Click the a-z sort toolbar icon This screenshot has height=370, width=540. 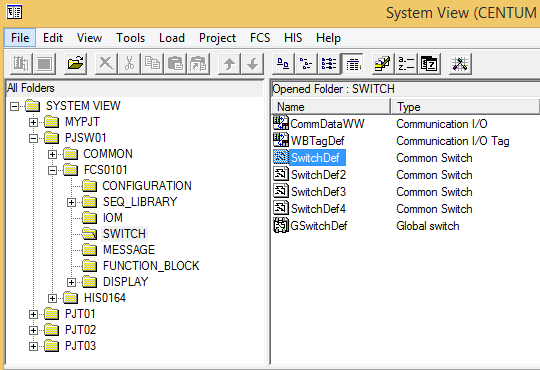(406, 64)
